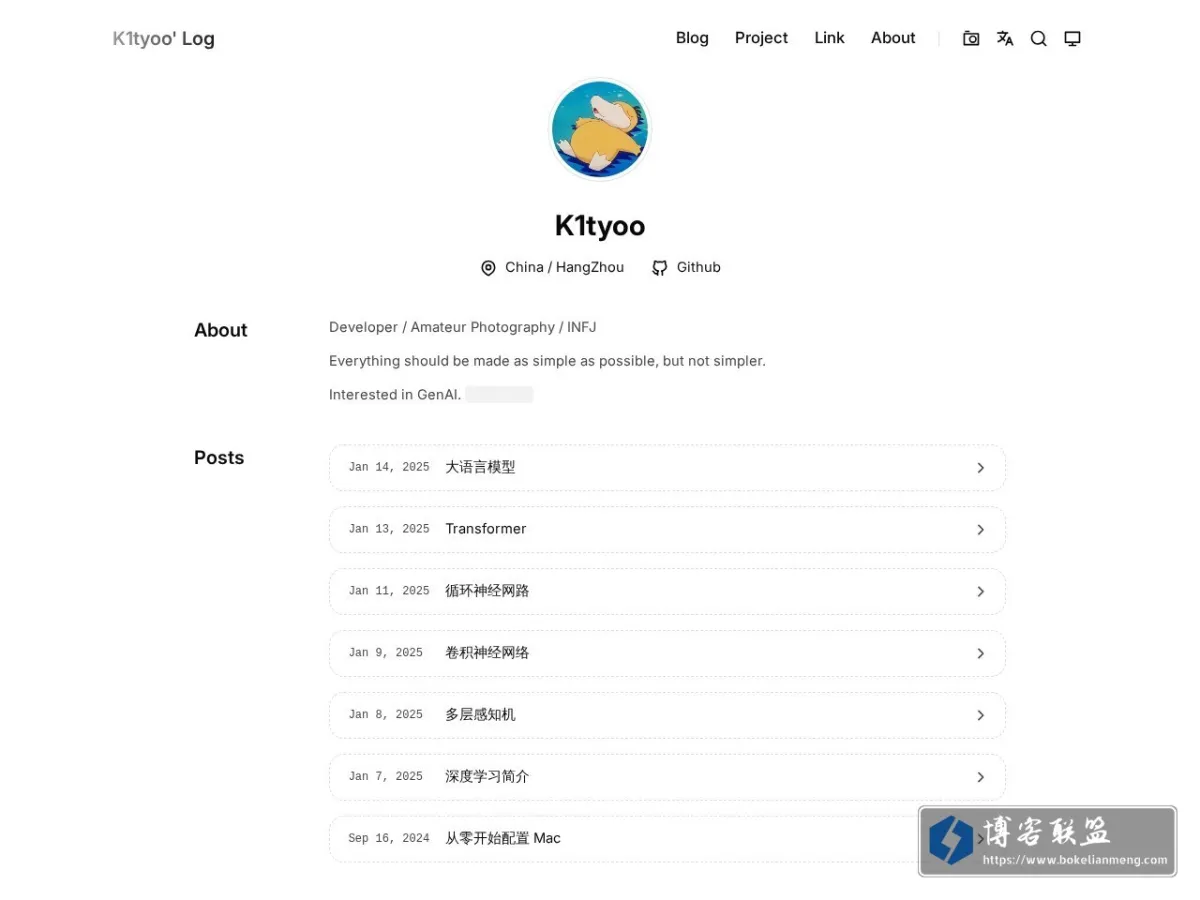Viewport: 1200px width, 900px height.
Task: Click the chevron on the 卷积神经网络 row
Action: [x=981, y=654]
